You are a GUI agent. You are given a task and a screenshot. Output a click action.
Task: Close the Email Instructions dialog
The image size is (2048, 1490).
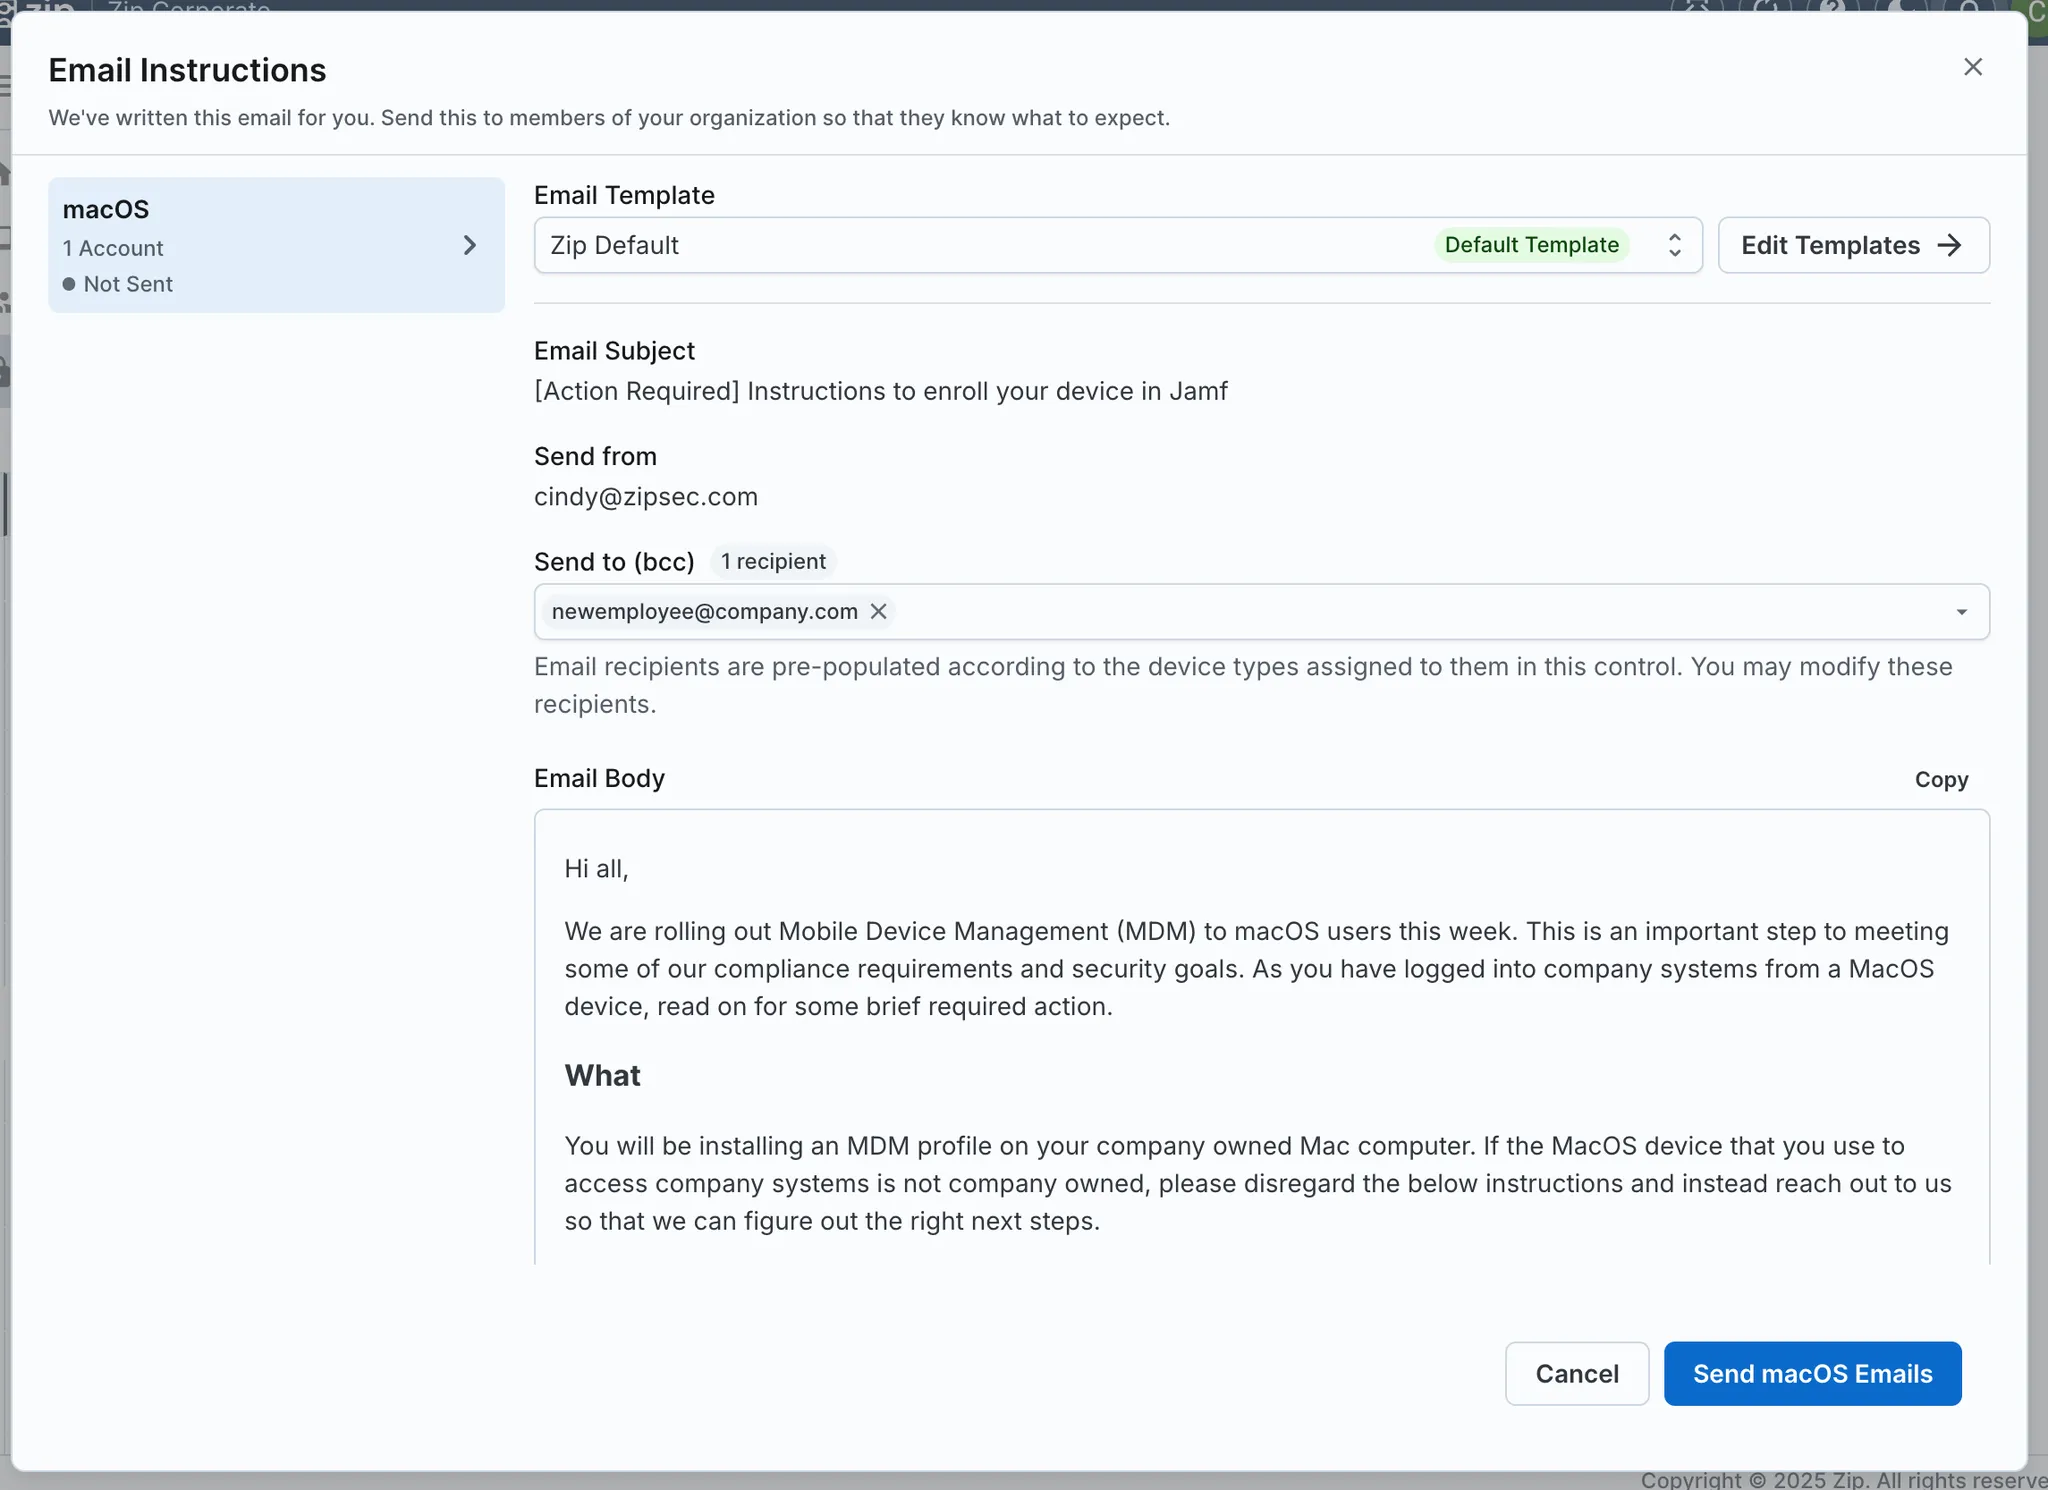pyautogui.click(x=1972, y=67)
